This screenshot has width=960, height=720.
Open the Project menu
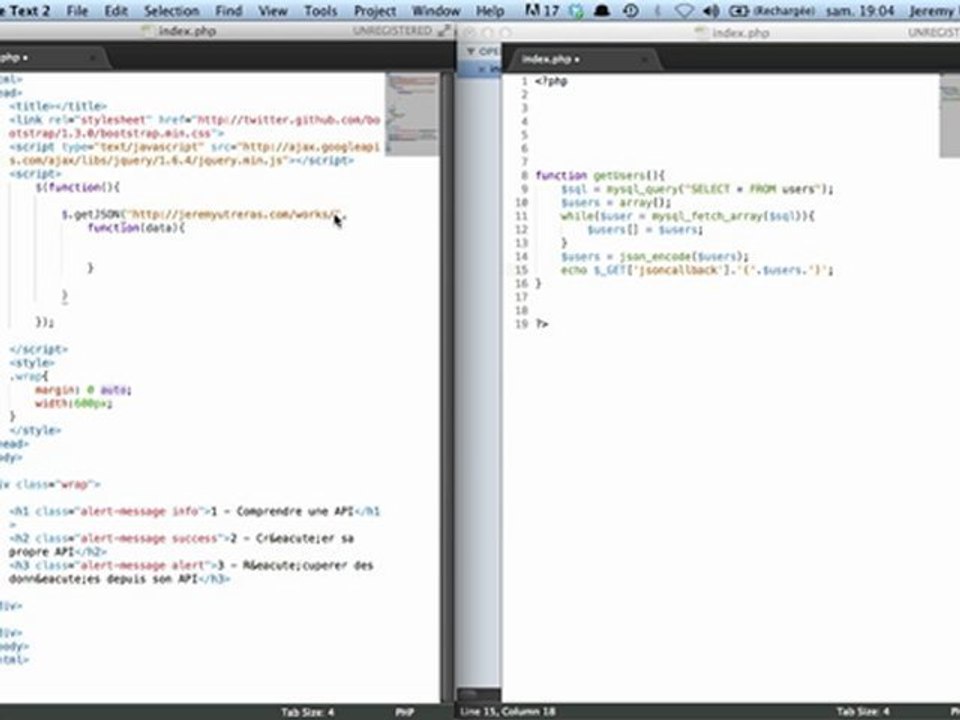375,10
